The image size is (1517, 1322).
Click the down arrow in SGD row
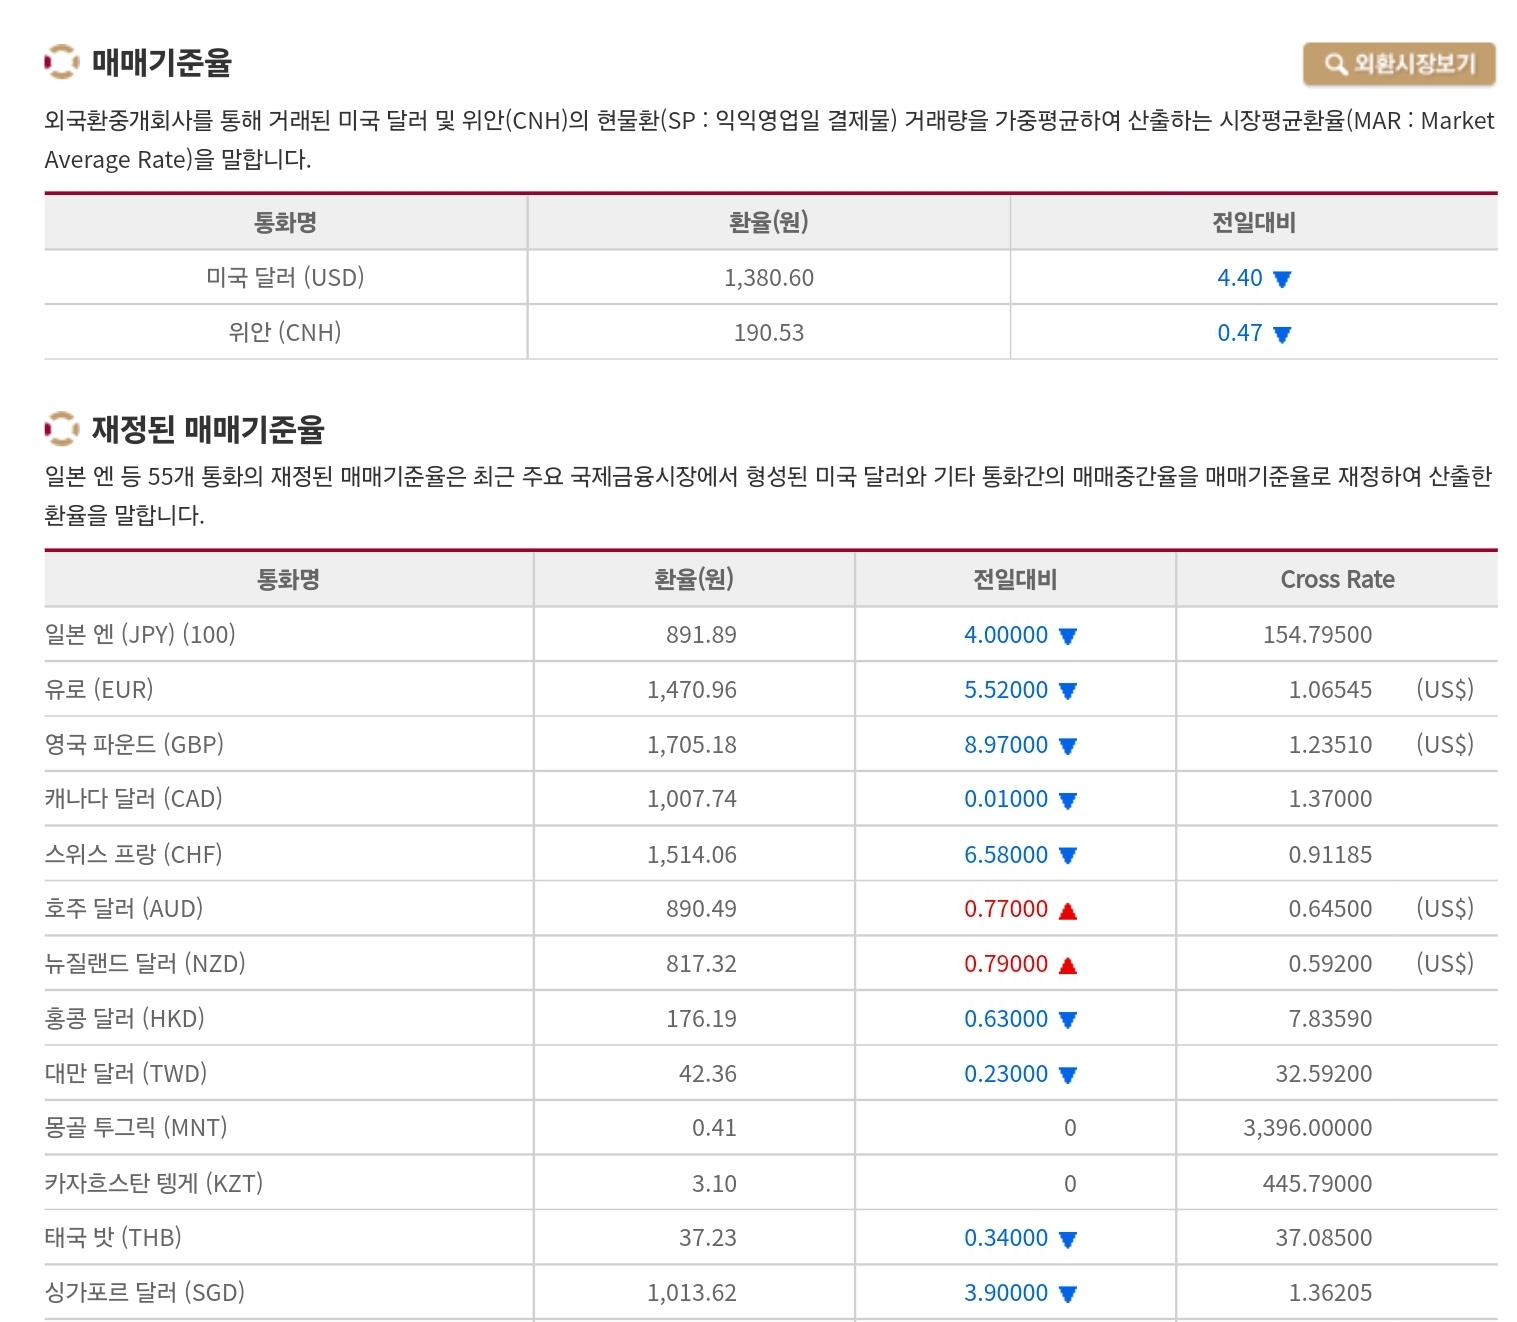point(1067,1294)
